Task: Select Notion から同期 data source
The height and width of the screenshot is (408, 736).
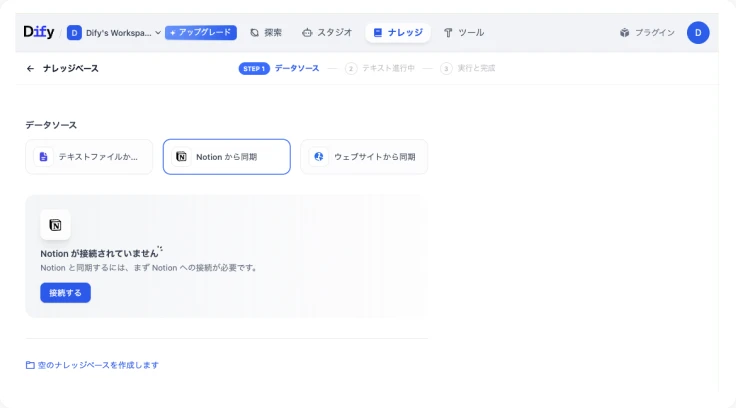Action: (x=226, y=157)
